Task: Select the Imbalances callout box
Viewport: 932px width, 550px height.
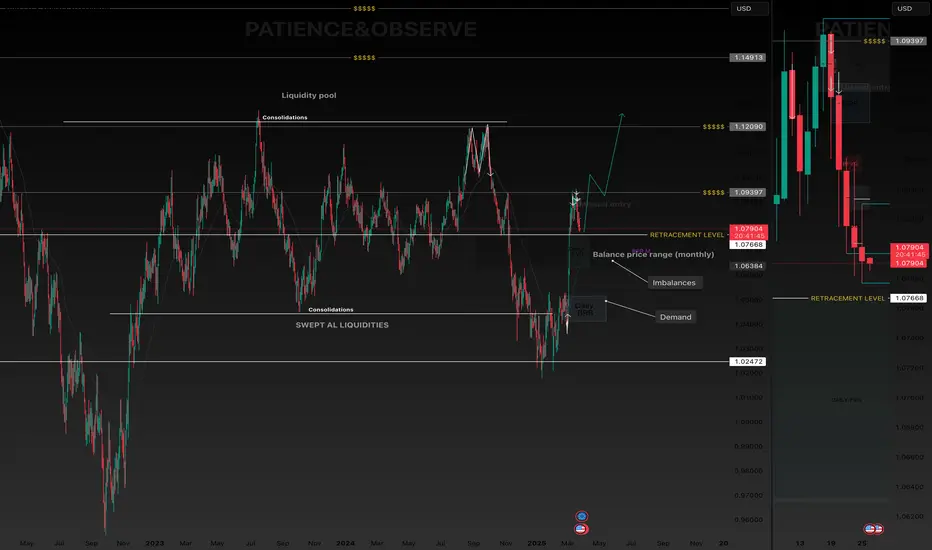Action: [674, 282]
